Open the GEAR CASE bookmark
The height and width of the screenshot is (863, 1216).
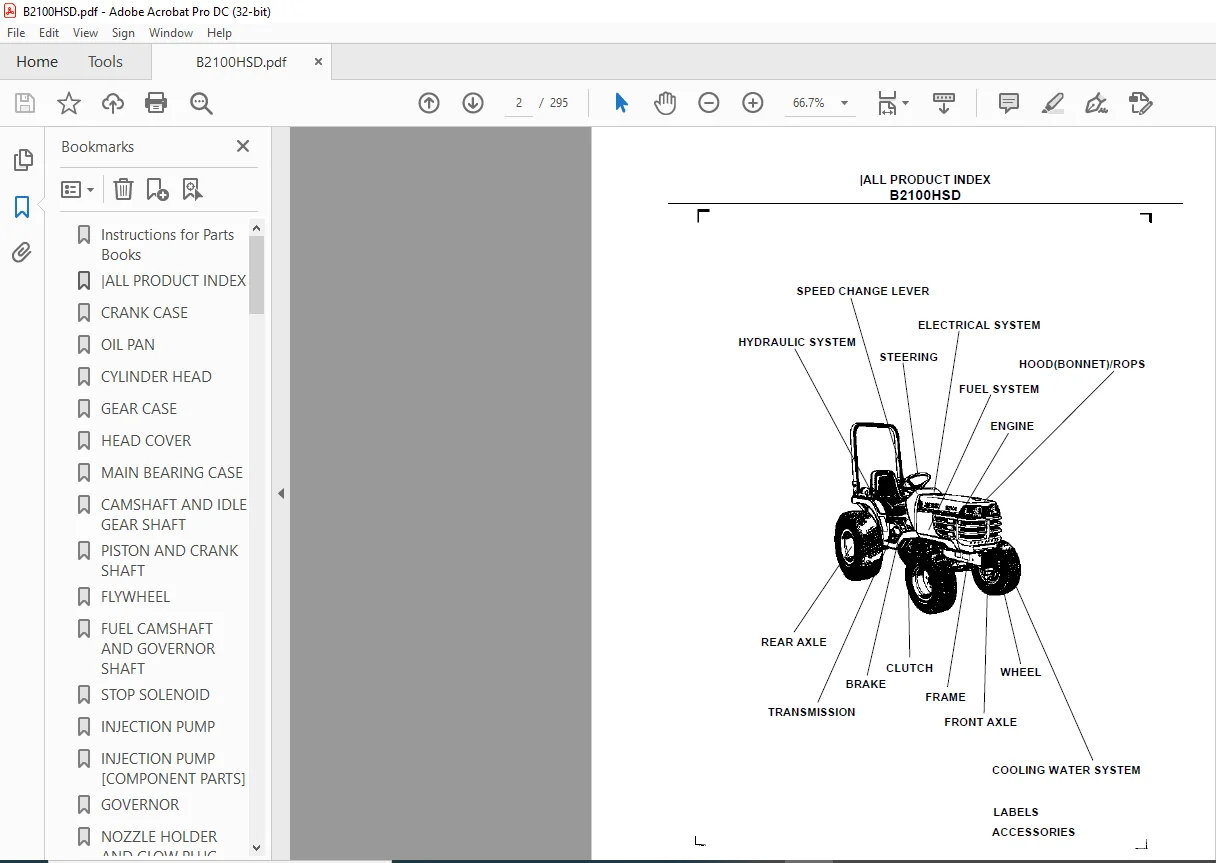pyautogui.click(x=139, y=409)
